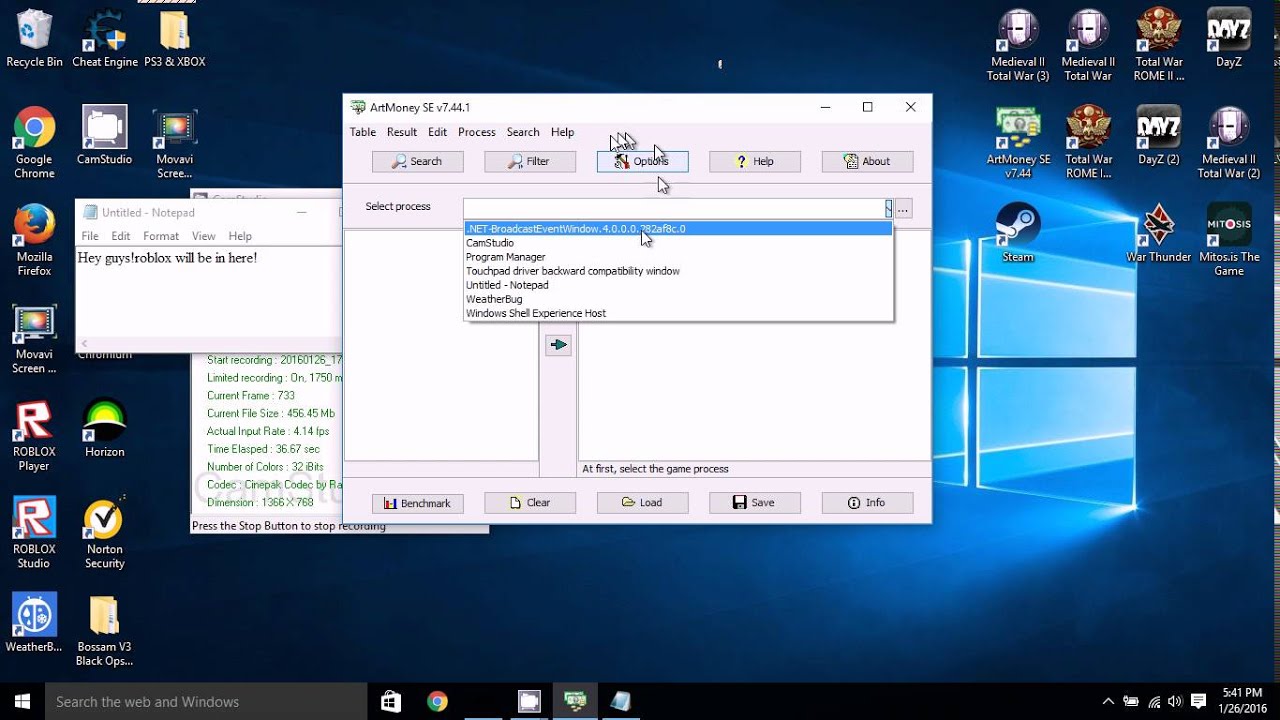Viewport: 1280px width, 720px height.
Task: Click the About button
Action: (x=867, y=161)
